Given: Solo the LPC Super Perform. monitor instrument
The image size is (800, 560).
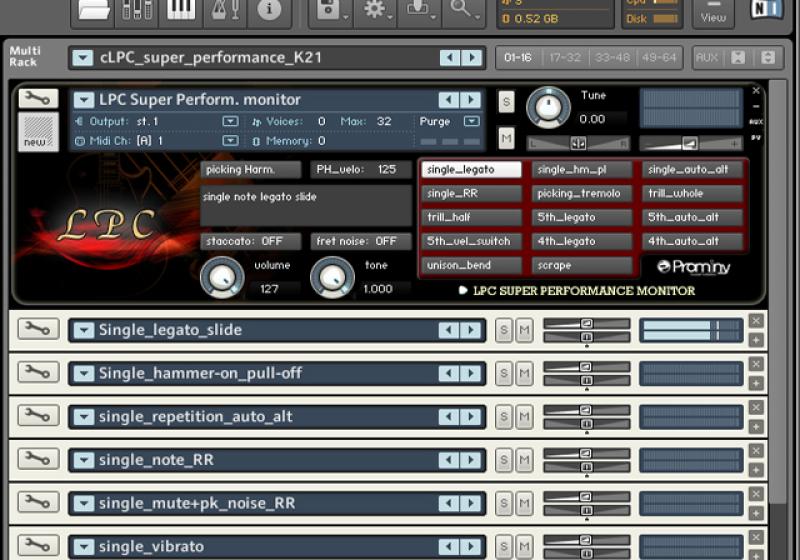Looking at the screenshot, I should [506, 101].
